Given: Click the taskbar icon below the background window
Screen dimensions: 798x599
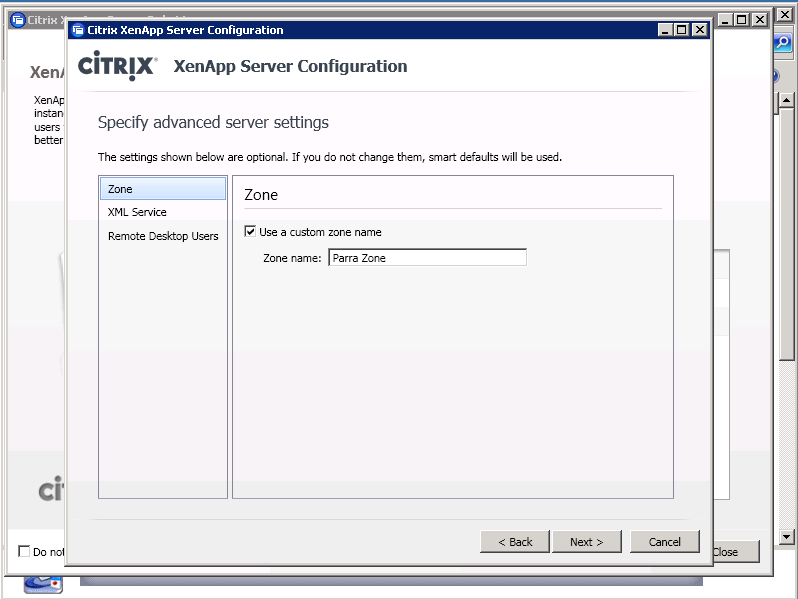Looking at the screenshot, I should tap(43, 585).
